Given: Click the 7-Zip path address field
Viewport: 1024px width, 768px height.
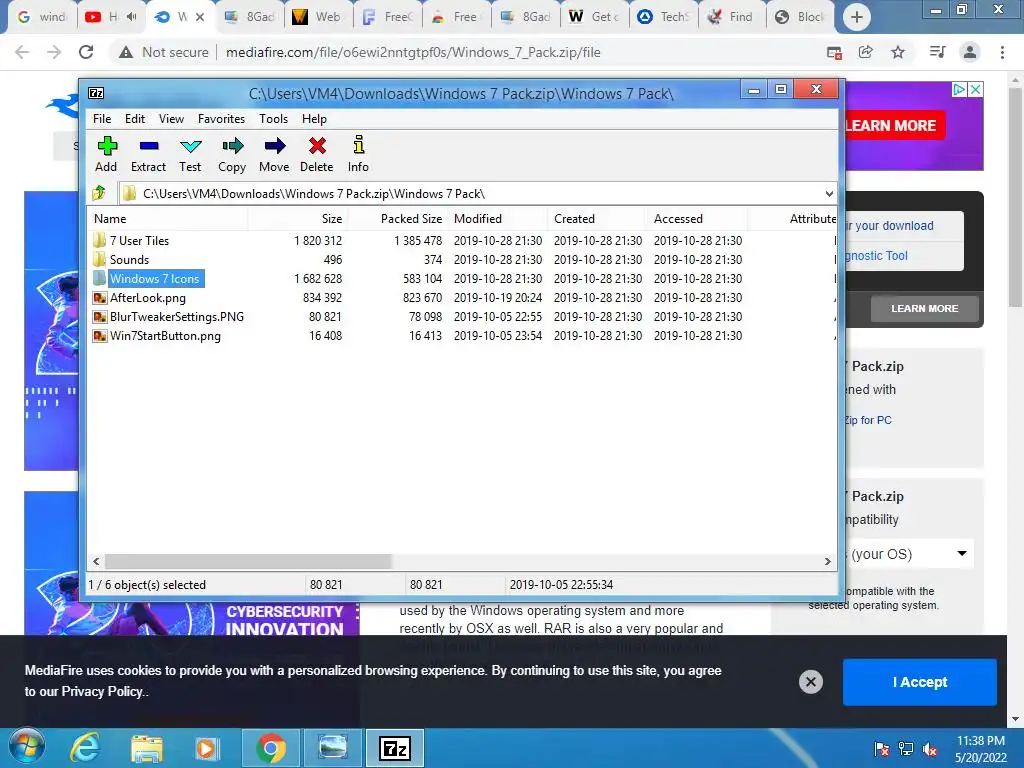Looking at the screenshot, I should (477, 193).
